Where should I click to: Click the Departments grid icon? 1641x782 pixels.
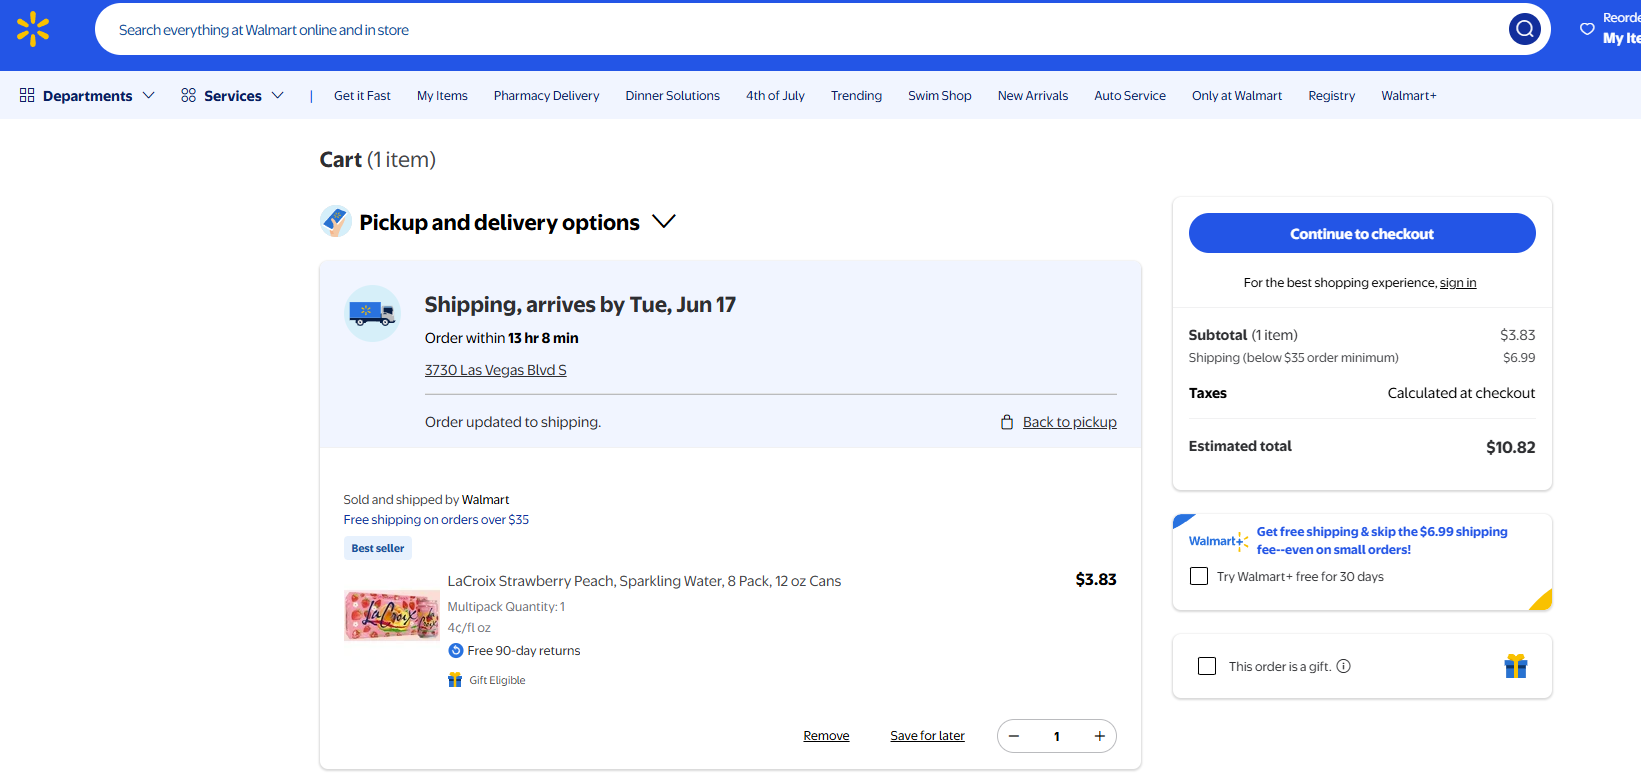27,95
